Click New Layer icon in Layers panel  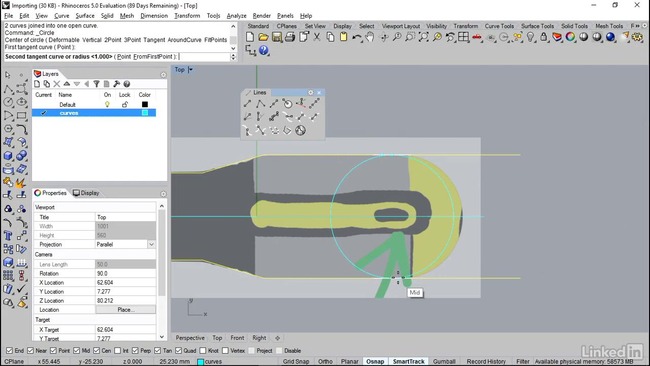pyautogui.click(x=37, y=84)
